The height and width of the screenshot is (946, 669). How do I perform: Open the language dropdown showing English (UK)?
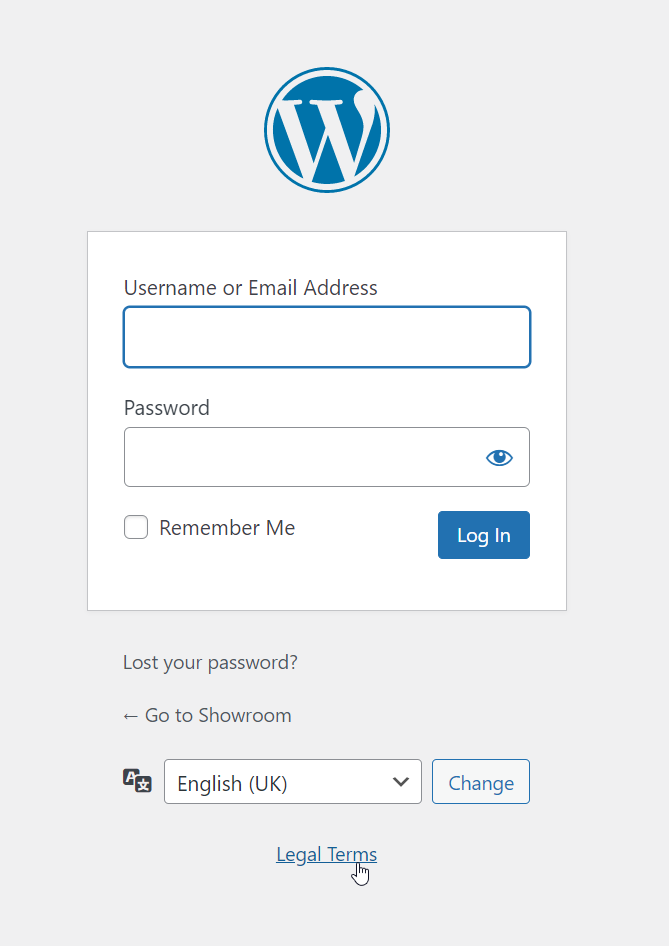point(280,782)
